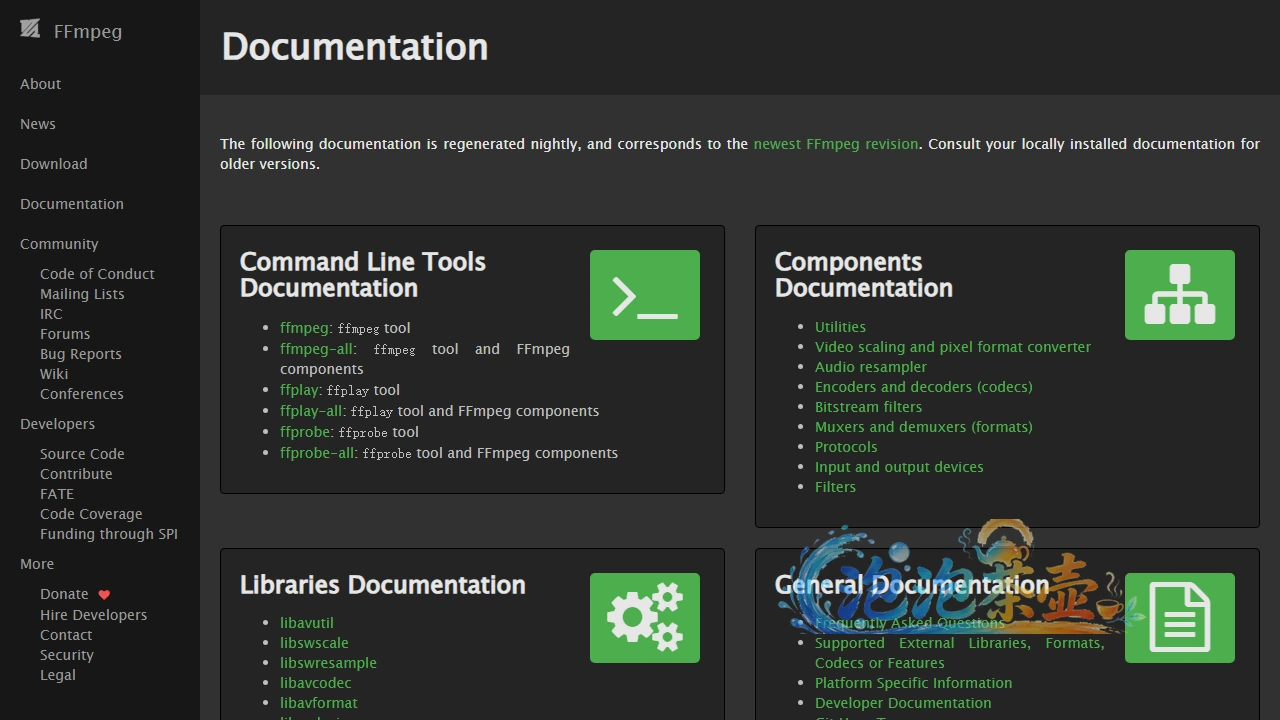Click the document icon in General Documentation
This screenshot has width=1280, height=720.
(x=1180, y=618)
